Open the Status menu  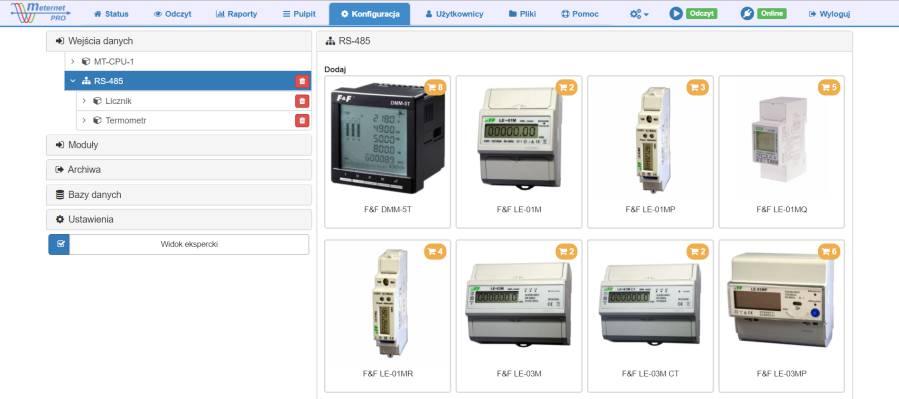point(111,14)
